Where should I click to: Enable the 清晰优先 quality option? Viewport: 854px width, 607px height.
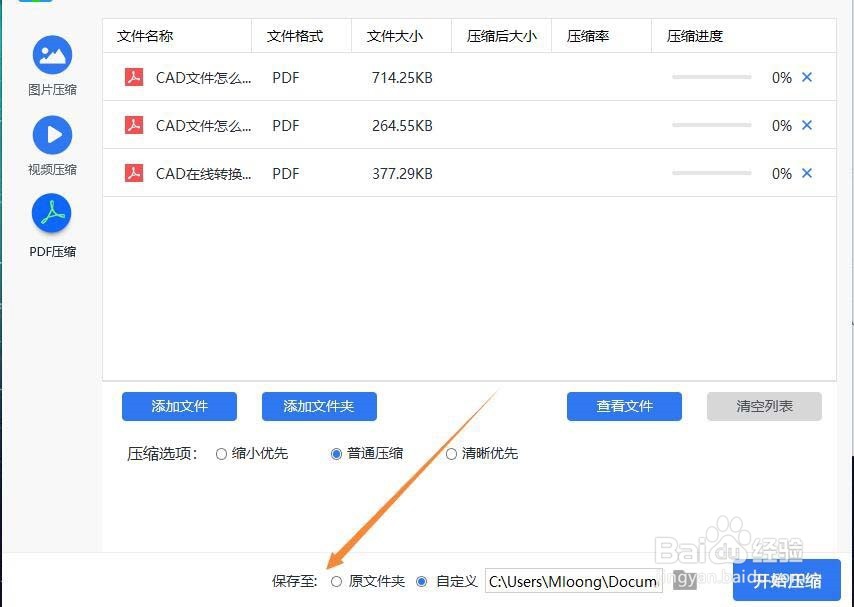point(451,453)
